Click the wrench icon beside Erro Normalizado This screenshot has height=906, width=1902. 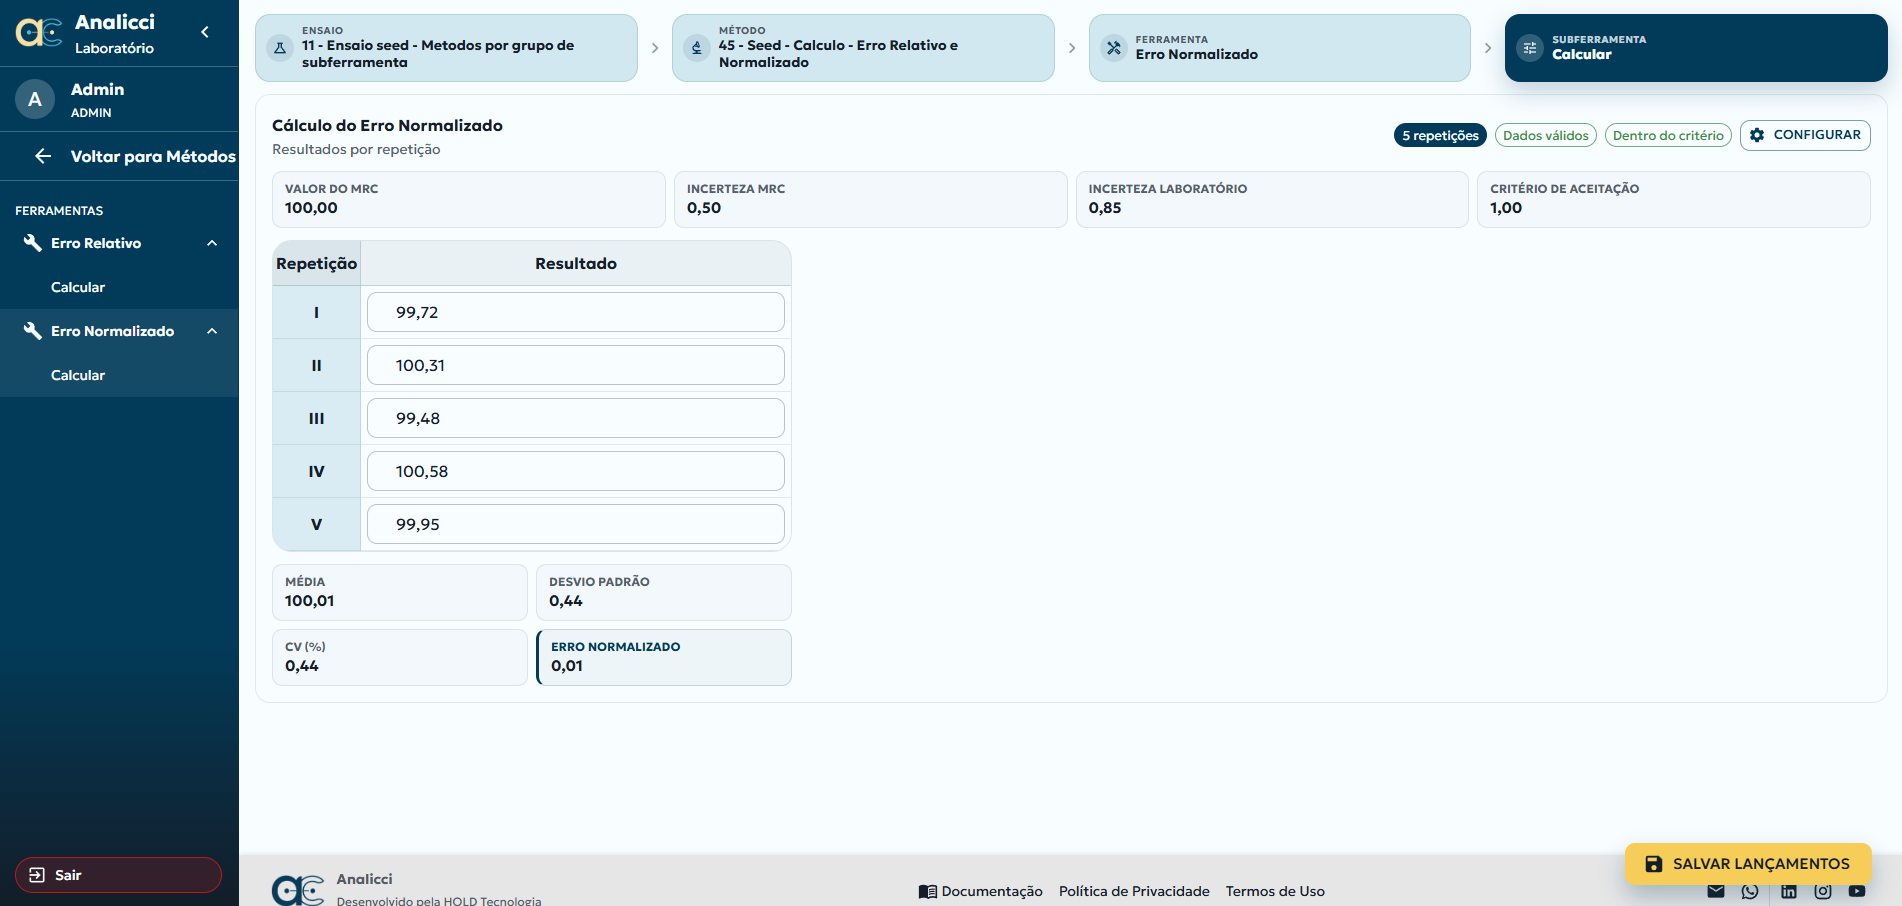pyautogui.click(x=33, y=331)
